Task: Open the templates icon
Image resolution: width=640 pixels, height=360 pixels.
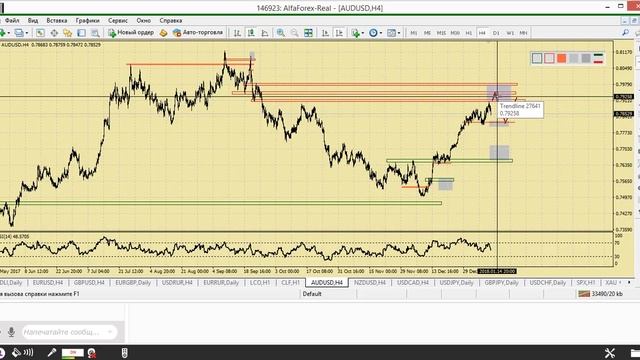Action: coord(391,33)
